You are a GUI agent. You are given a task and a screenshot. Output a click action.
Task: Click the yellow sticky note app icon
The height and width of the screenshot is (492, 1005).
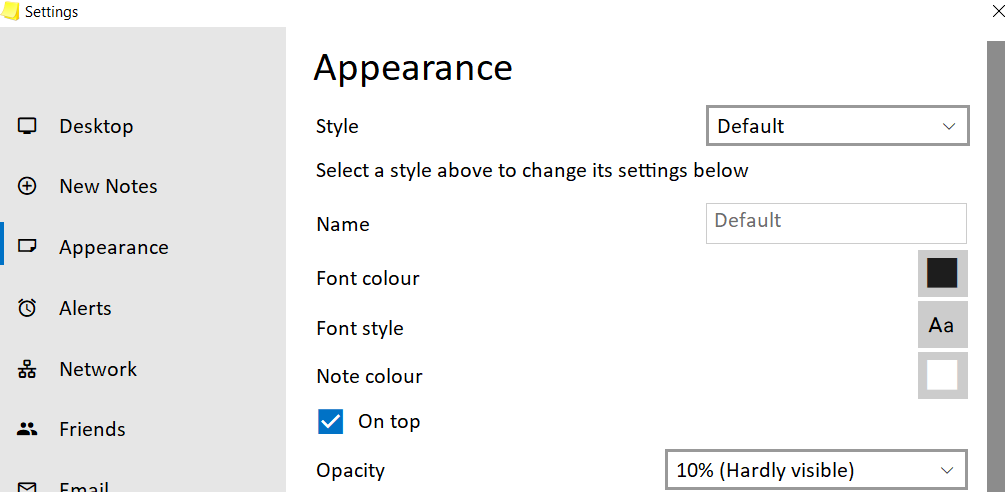11,12
